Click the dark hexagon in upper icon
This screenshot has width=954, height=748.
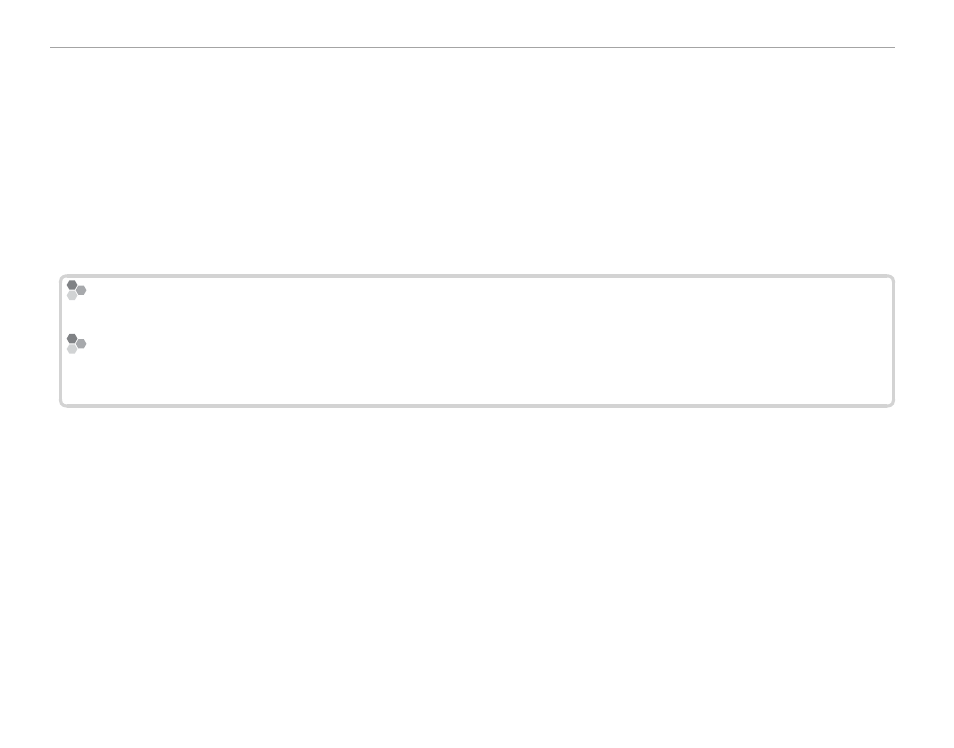72,285
